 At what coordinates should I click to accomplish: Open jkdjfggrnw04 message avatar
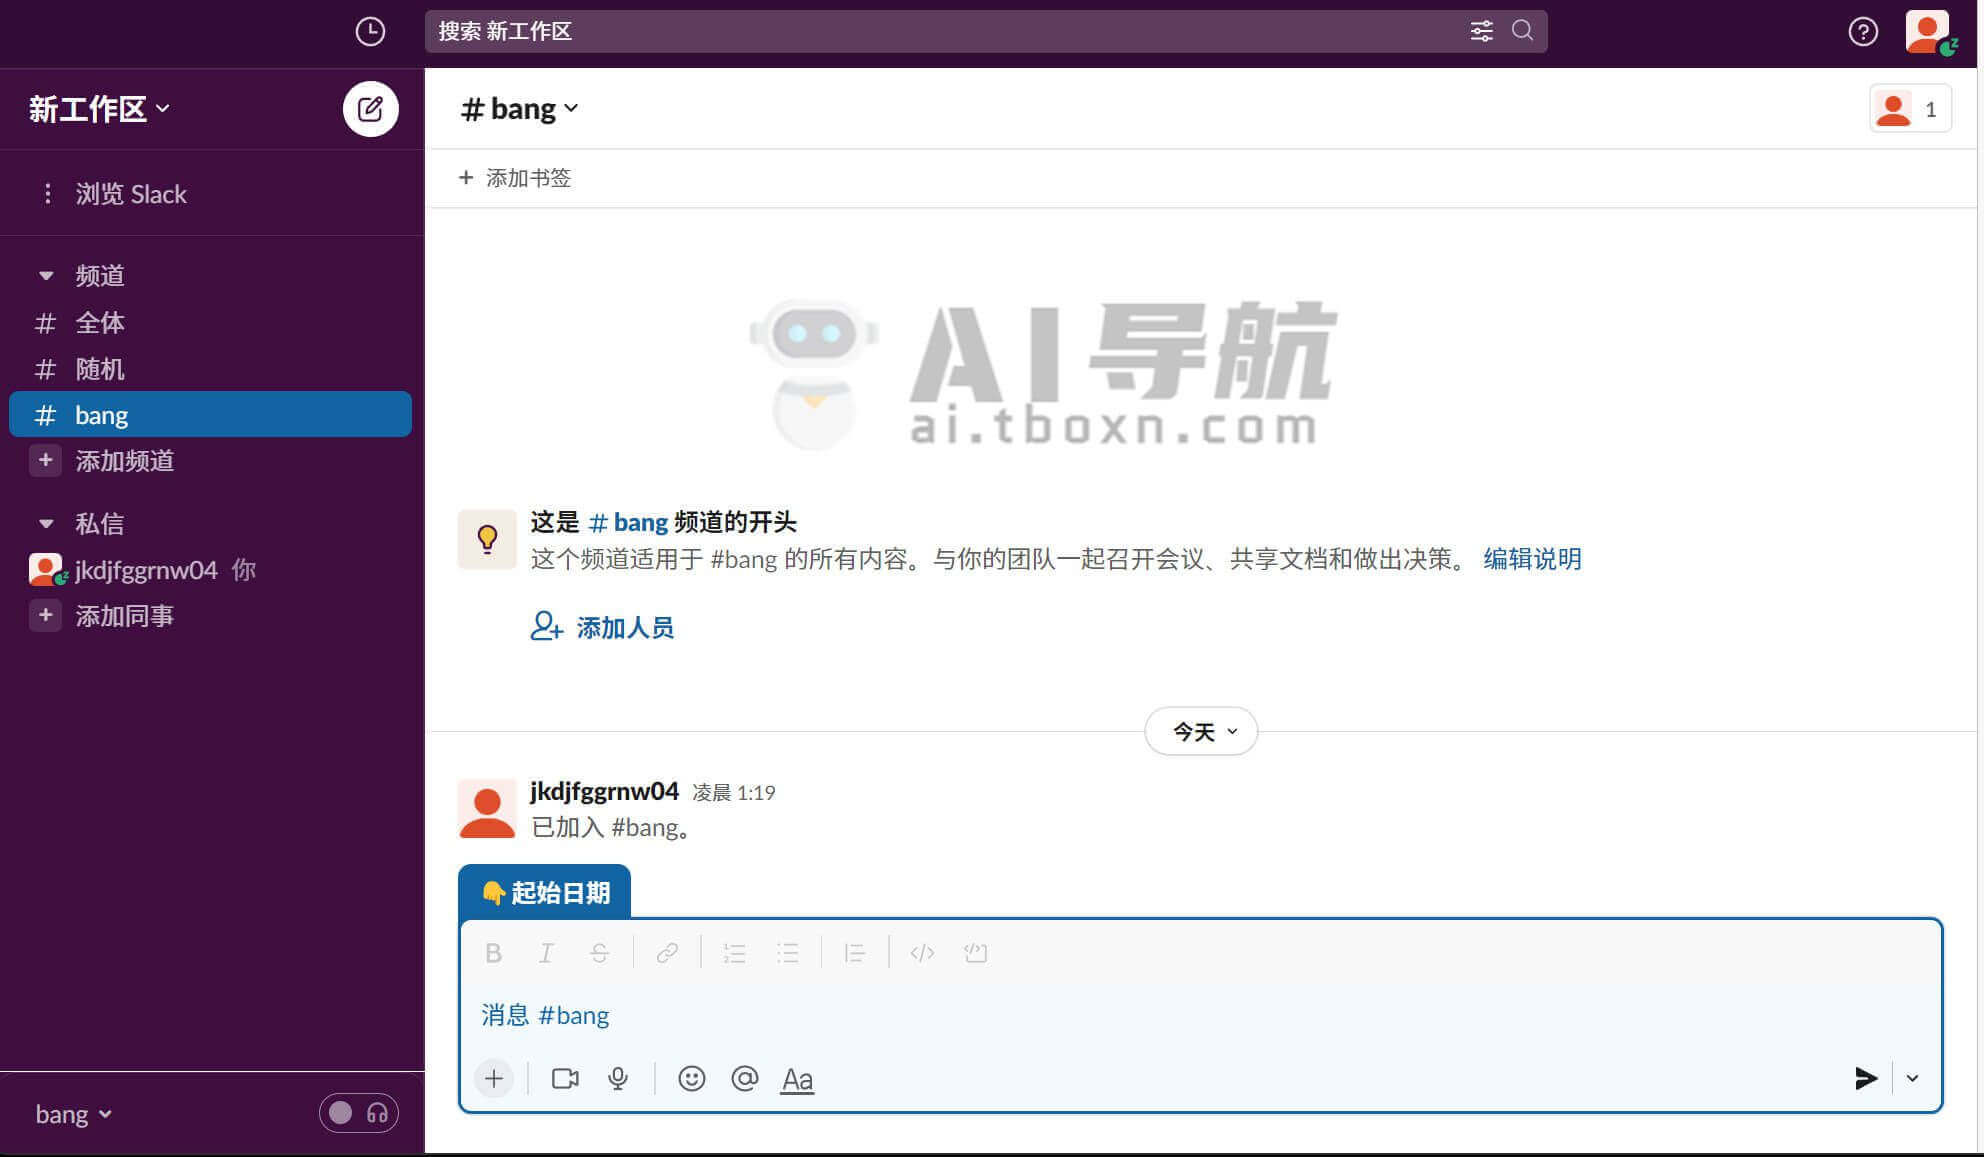[x=487, y=808]
